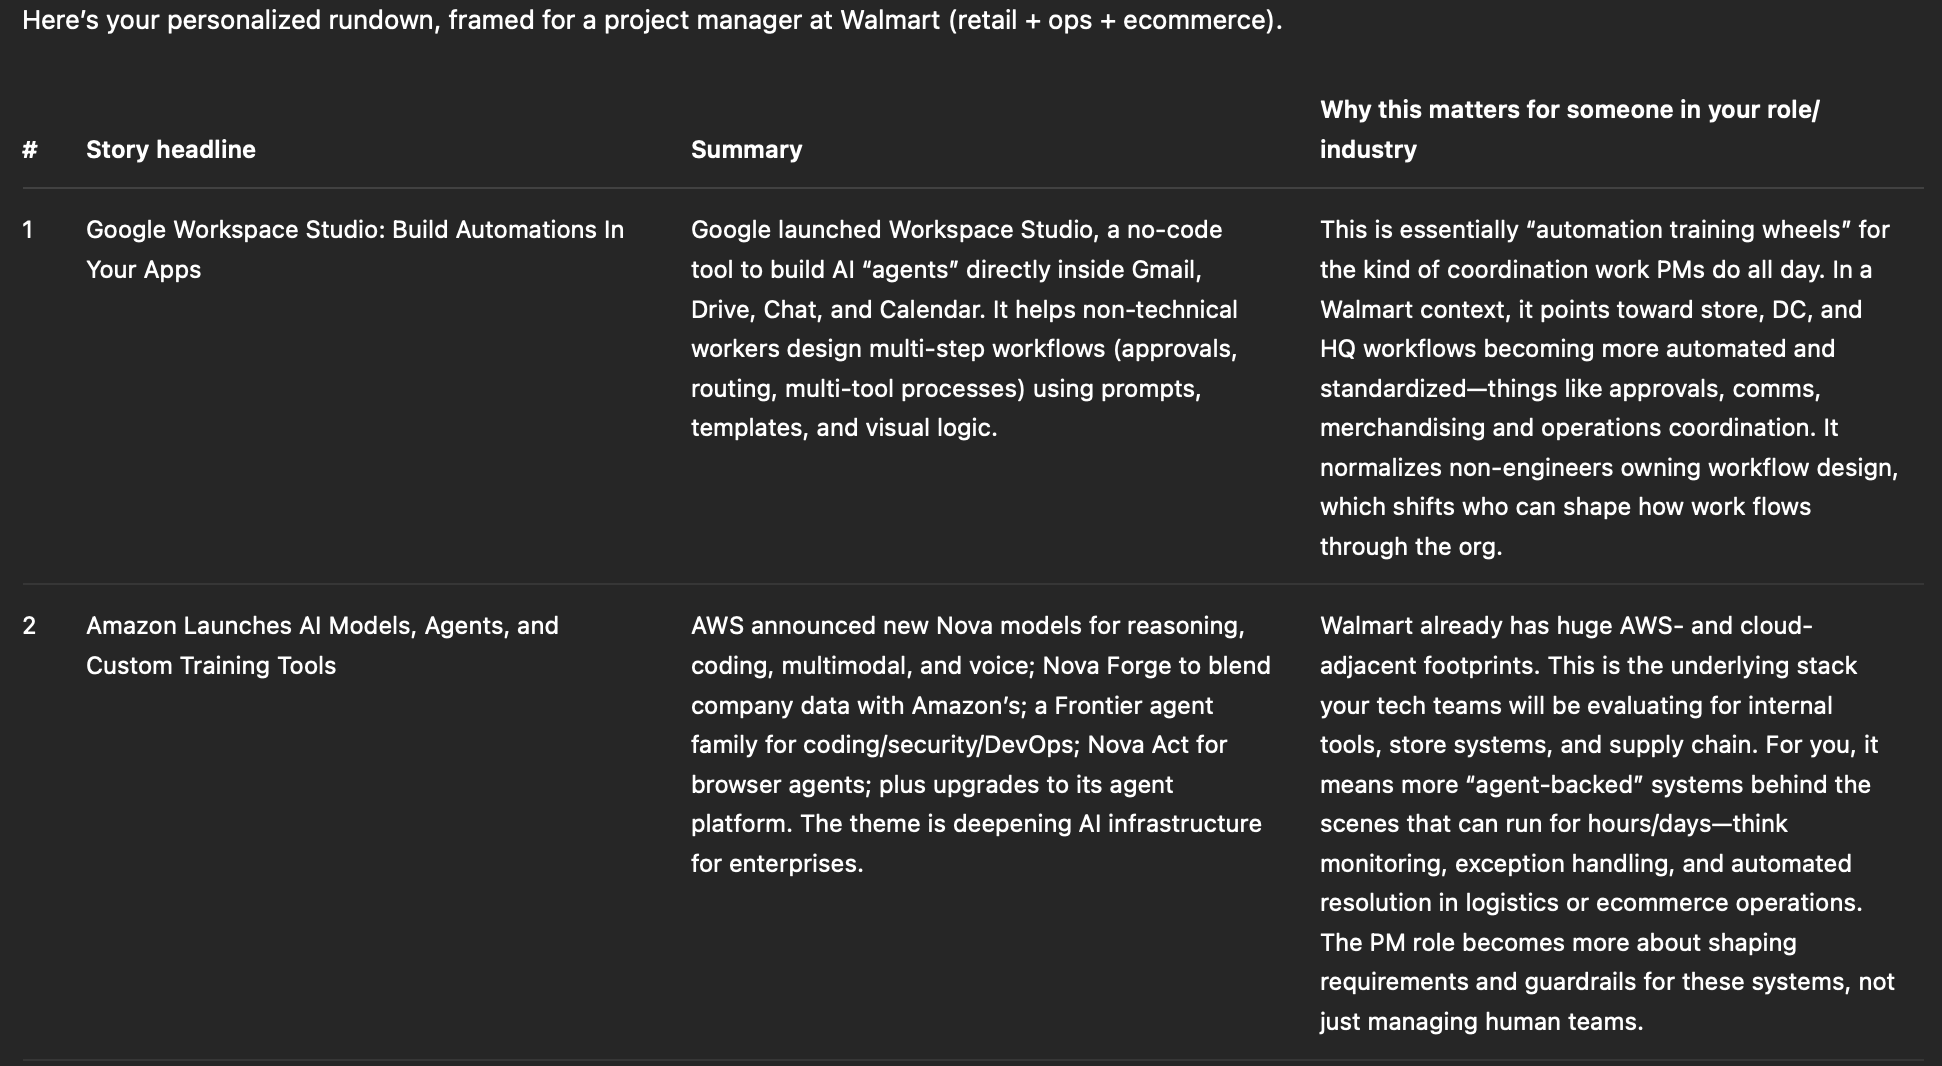Image resolution: width=1942 pixels, height=1066 pixels.
Task: Click 'Custom Training Tools' in the second headline
Action: click(211, 666)
